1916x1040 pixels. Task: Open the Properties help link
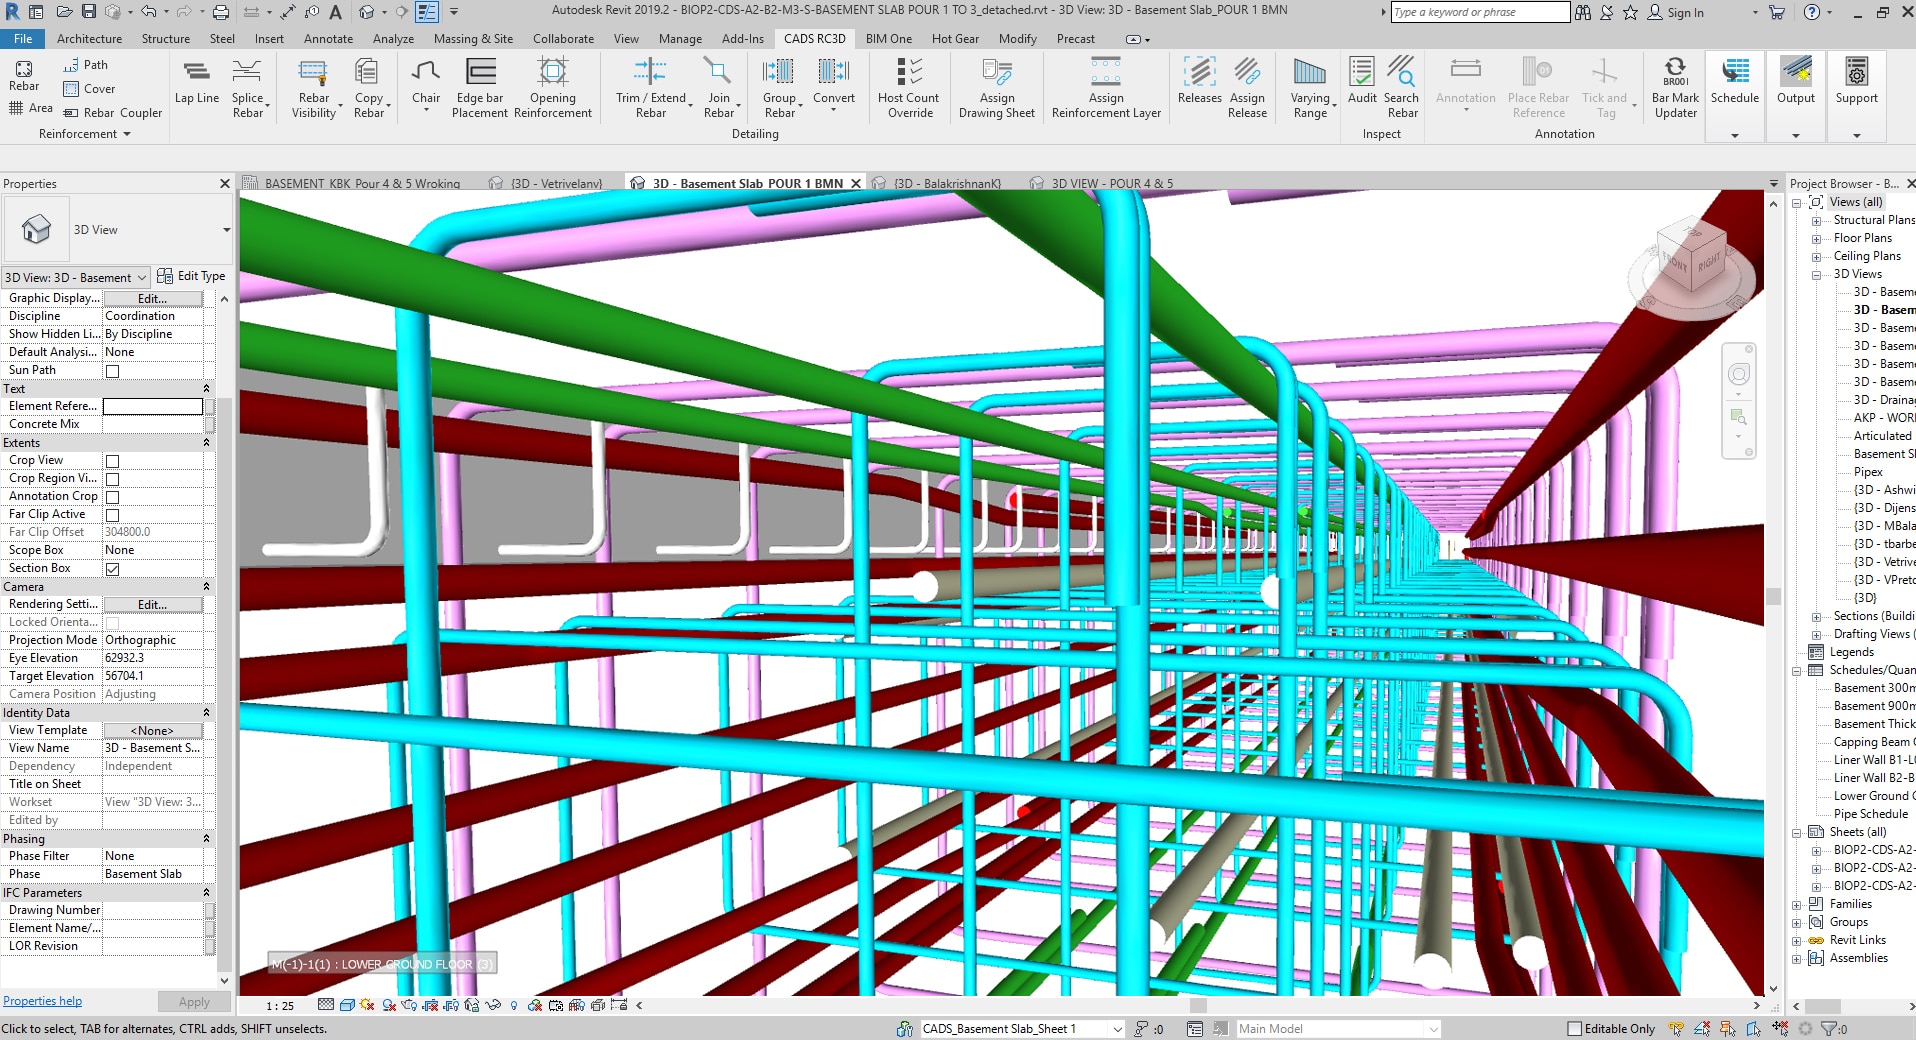tap(42, 1001)
